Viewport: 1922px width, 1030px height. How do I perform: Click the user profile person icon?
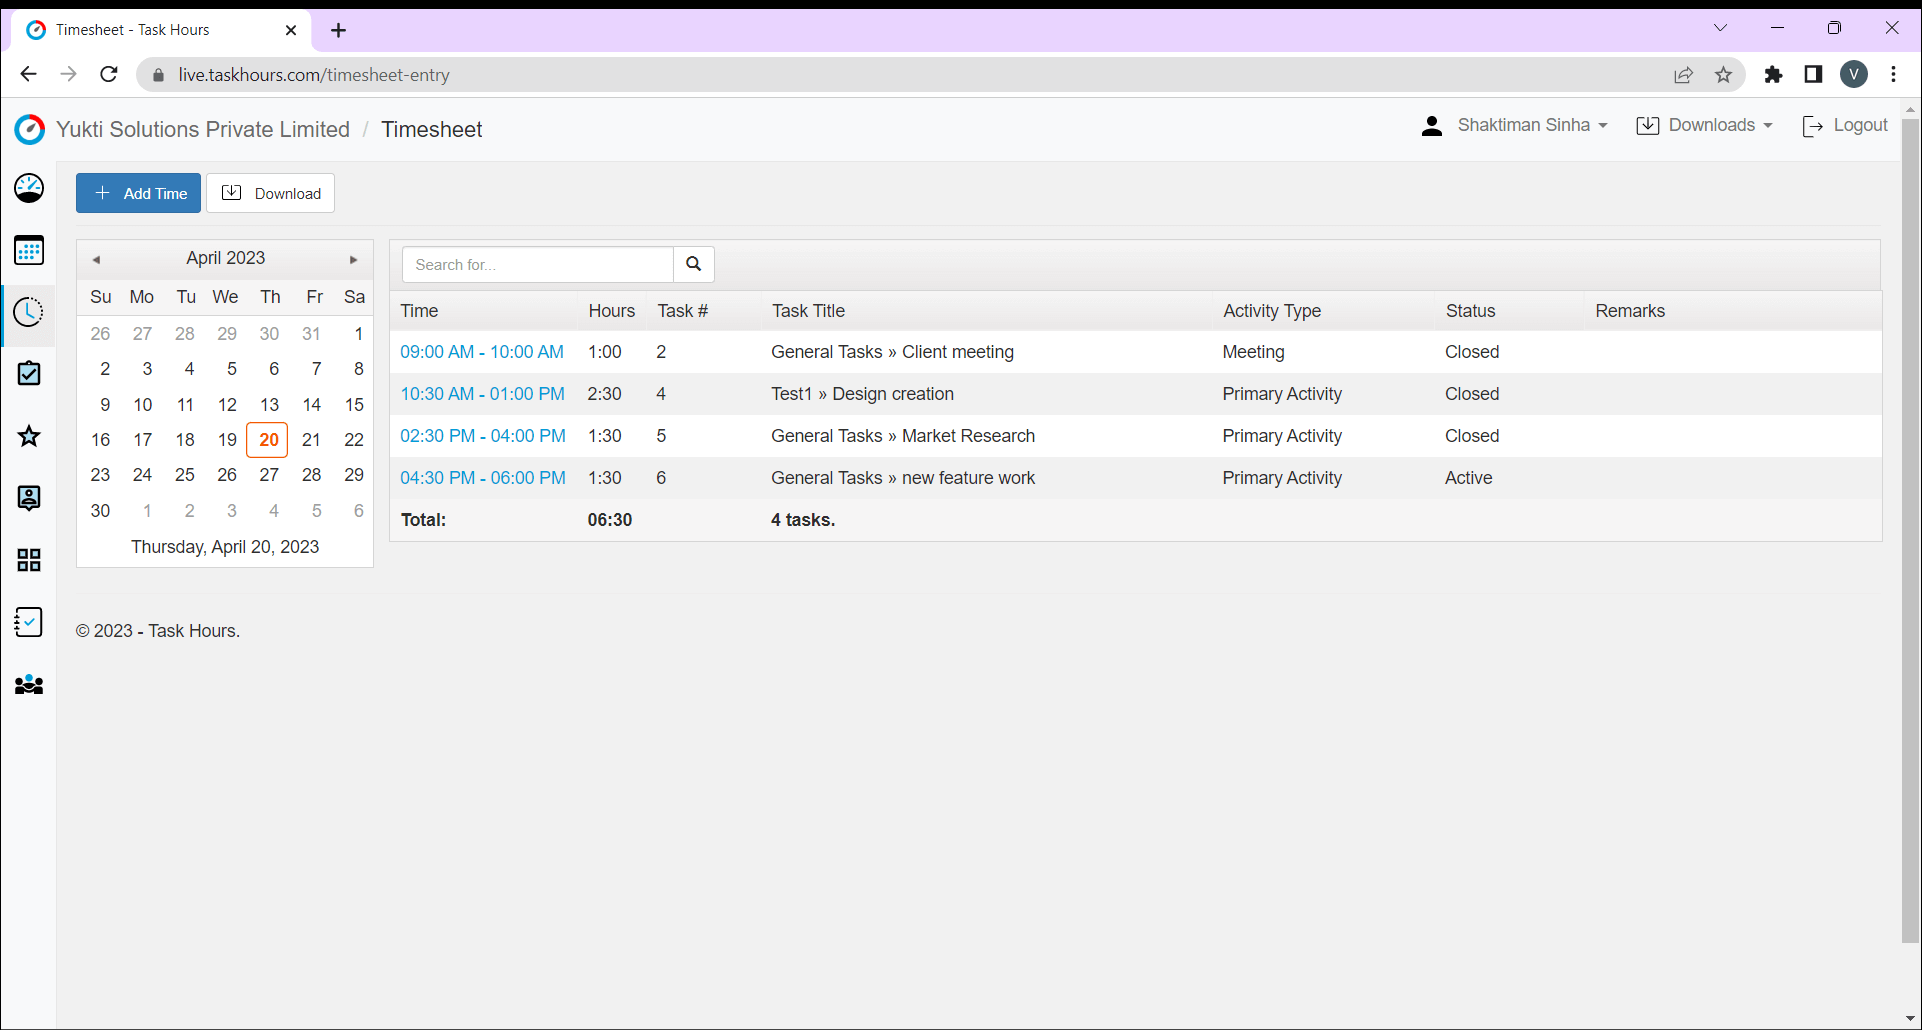[1432, 126]
